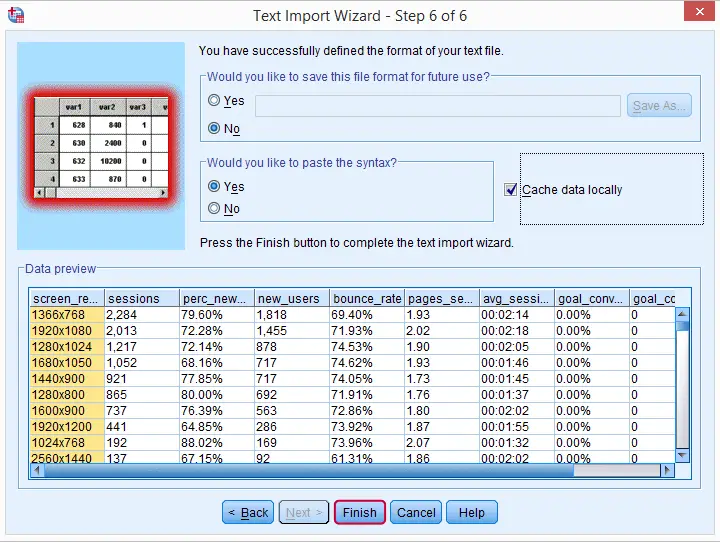Select the screen_re... column header
The height and width of the screenshot is (542, 720).
(67, 299)
